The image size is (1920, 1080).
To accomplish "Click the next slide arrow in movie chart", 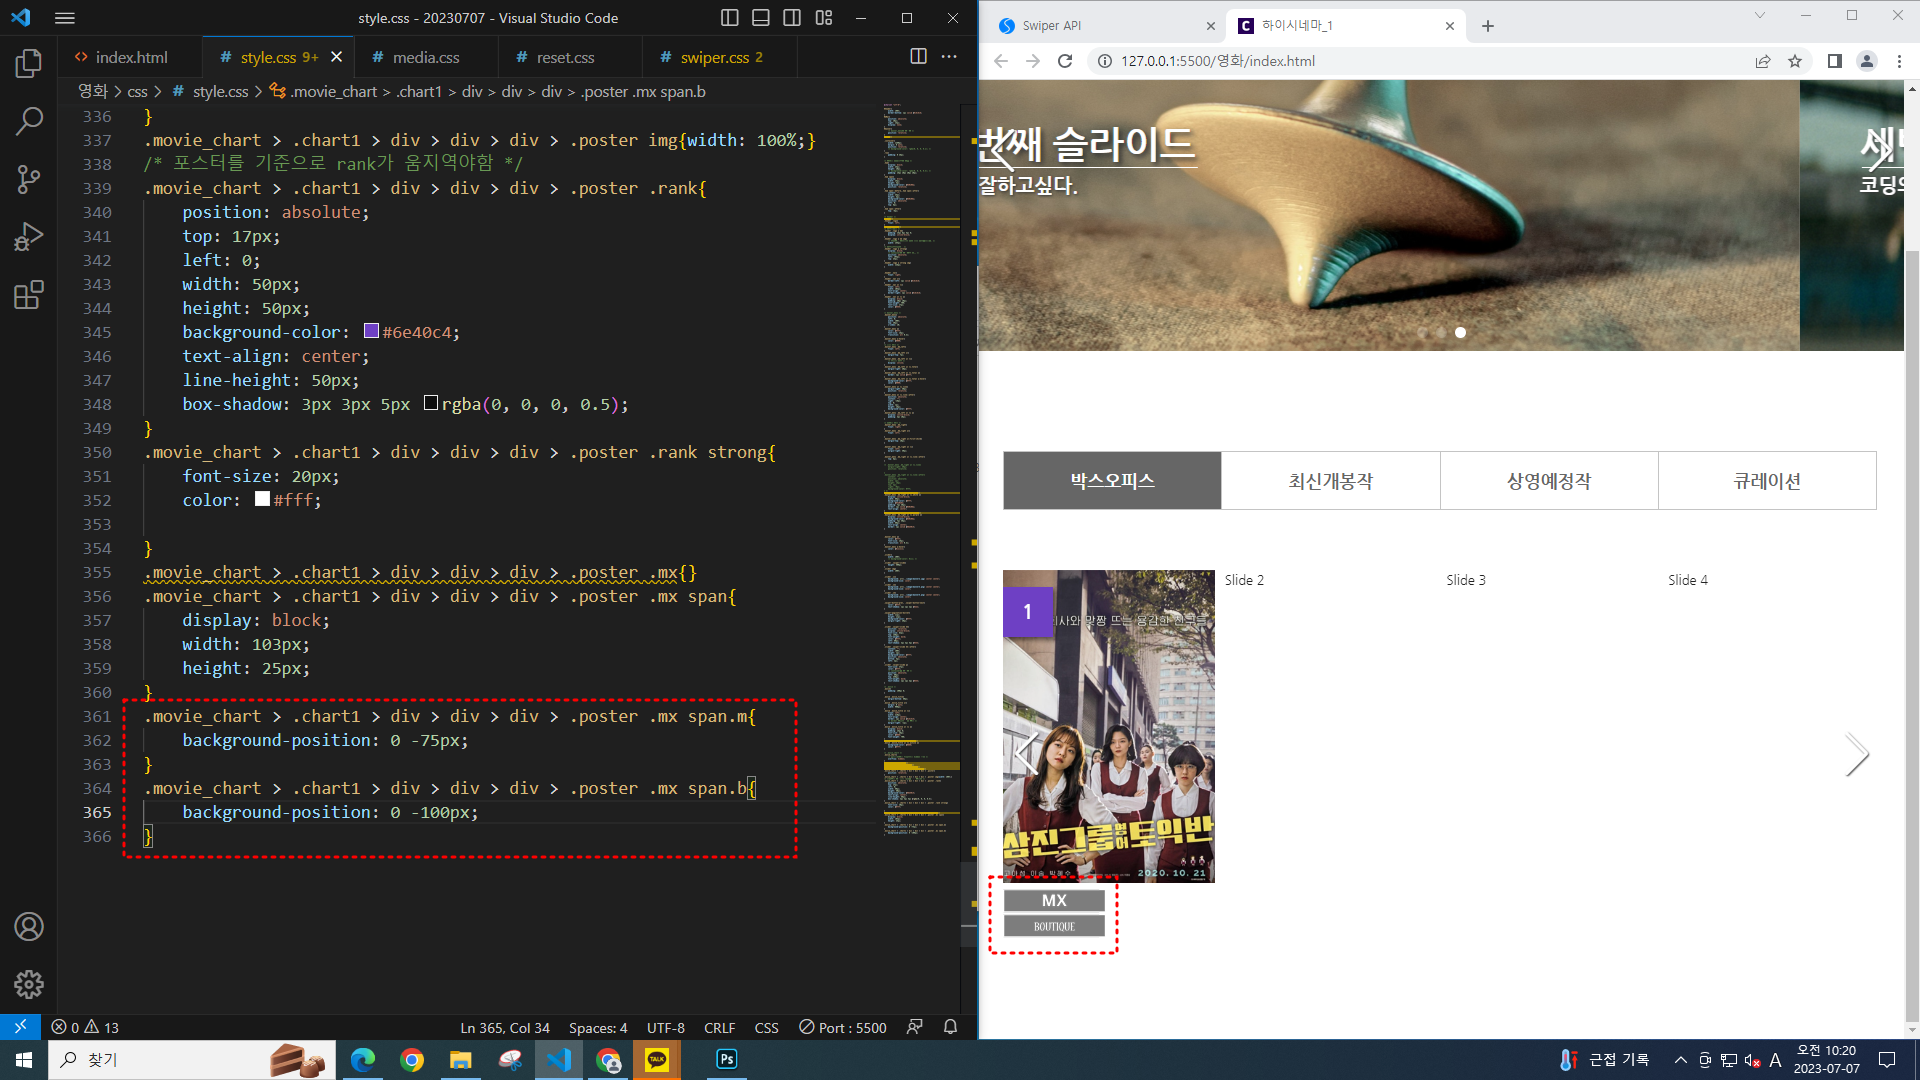I will click(1856, 755).
